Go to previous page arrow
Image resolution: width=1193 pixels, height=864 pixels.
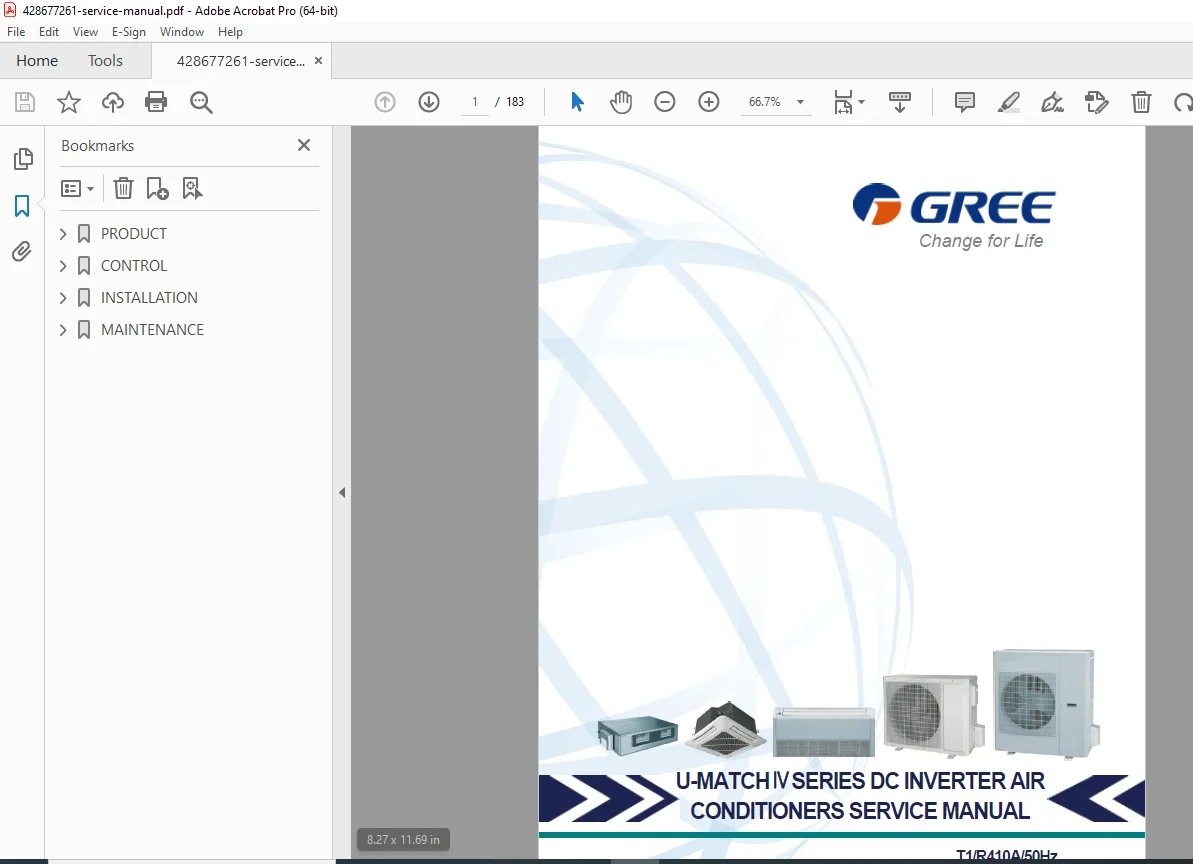pos(385,102)
